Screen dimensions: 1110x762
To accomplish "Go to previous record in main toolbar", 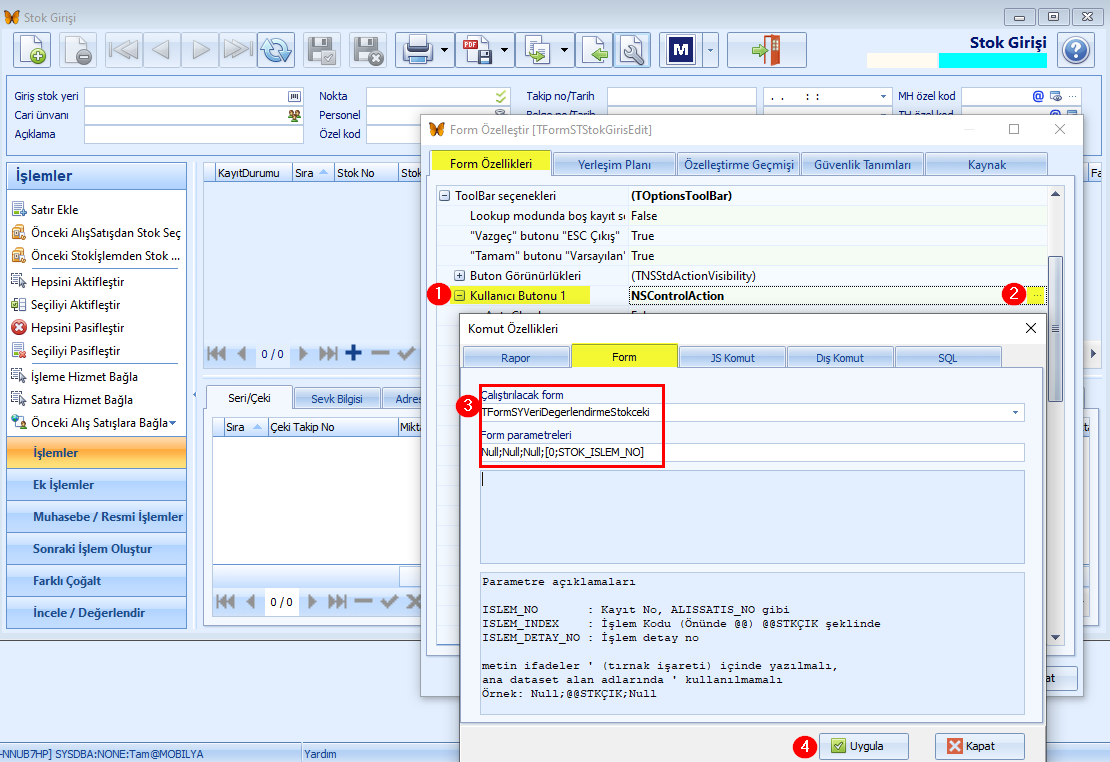I will 161,50.
